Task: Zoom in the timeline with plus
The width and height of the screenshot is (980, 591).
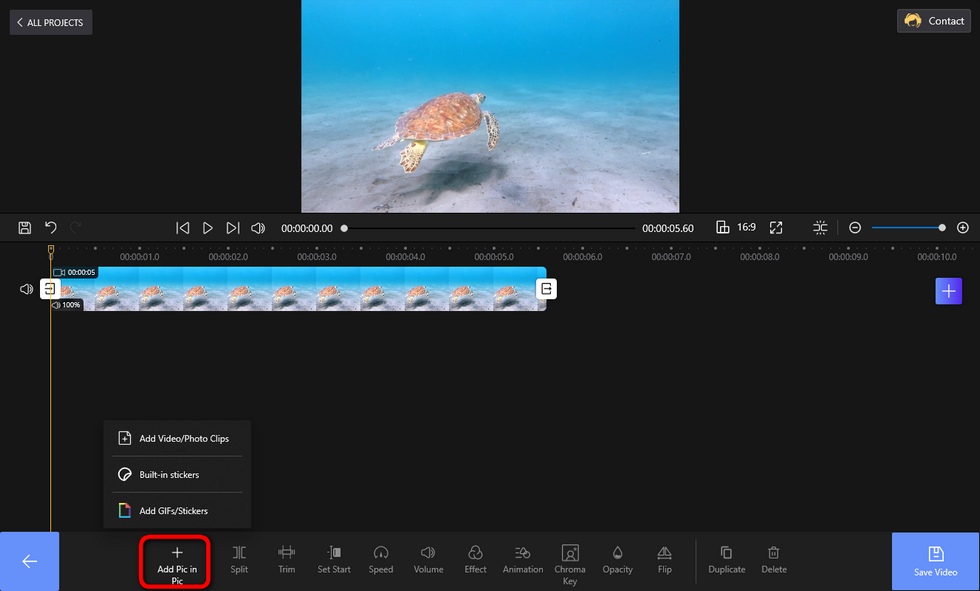Action: (x=962, y=227)
